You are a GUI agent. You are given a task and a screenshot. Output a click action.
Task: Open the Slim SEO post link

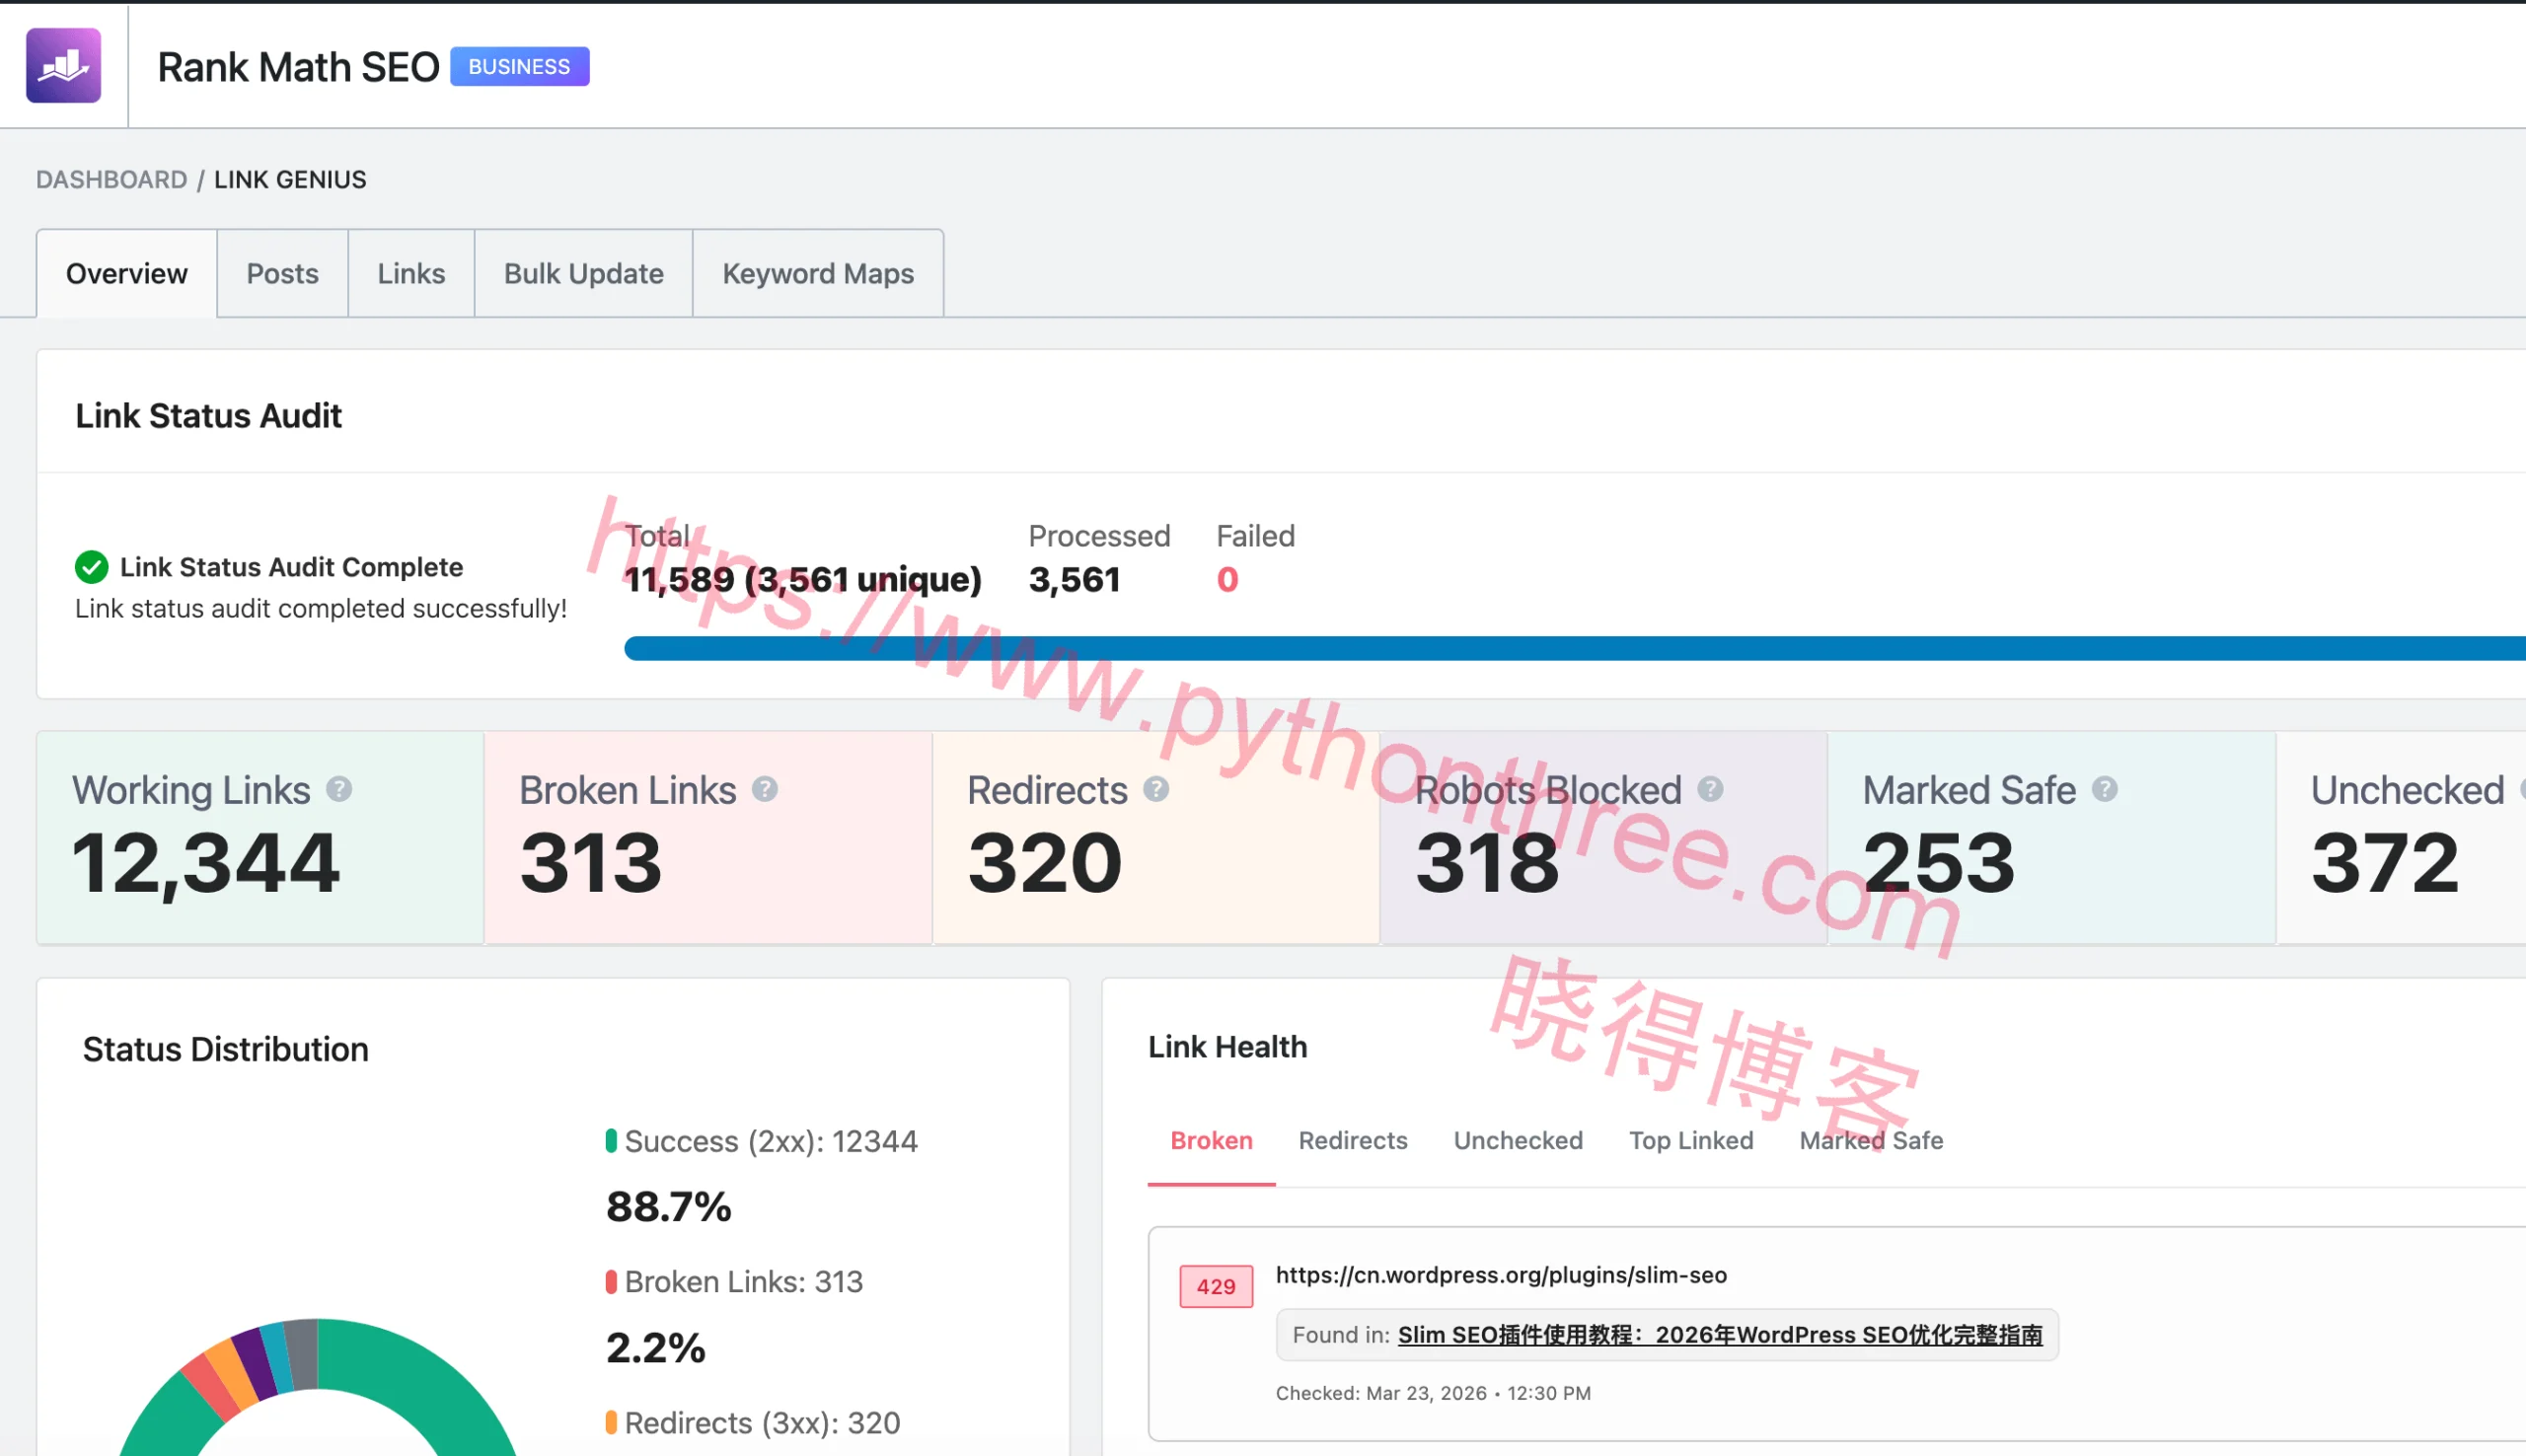click(1720, 1335)
